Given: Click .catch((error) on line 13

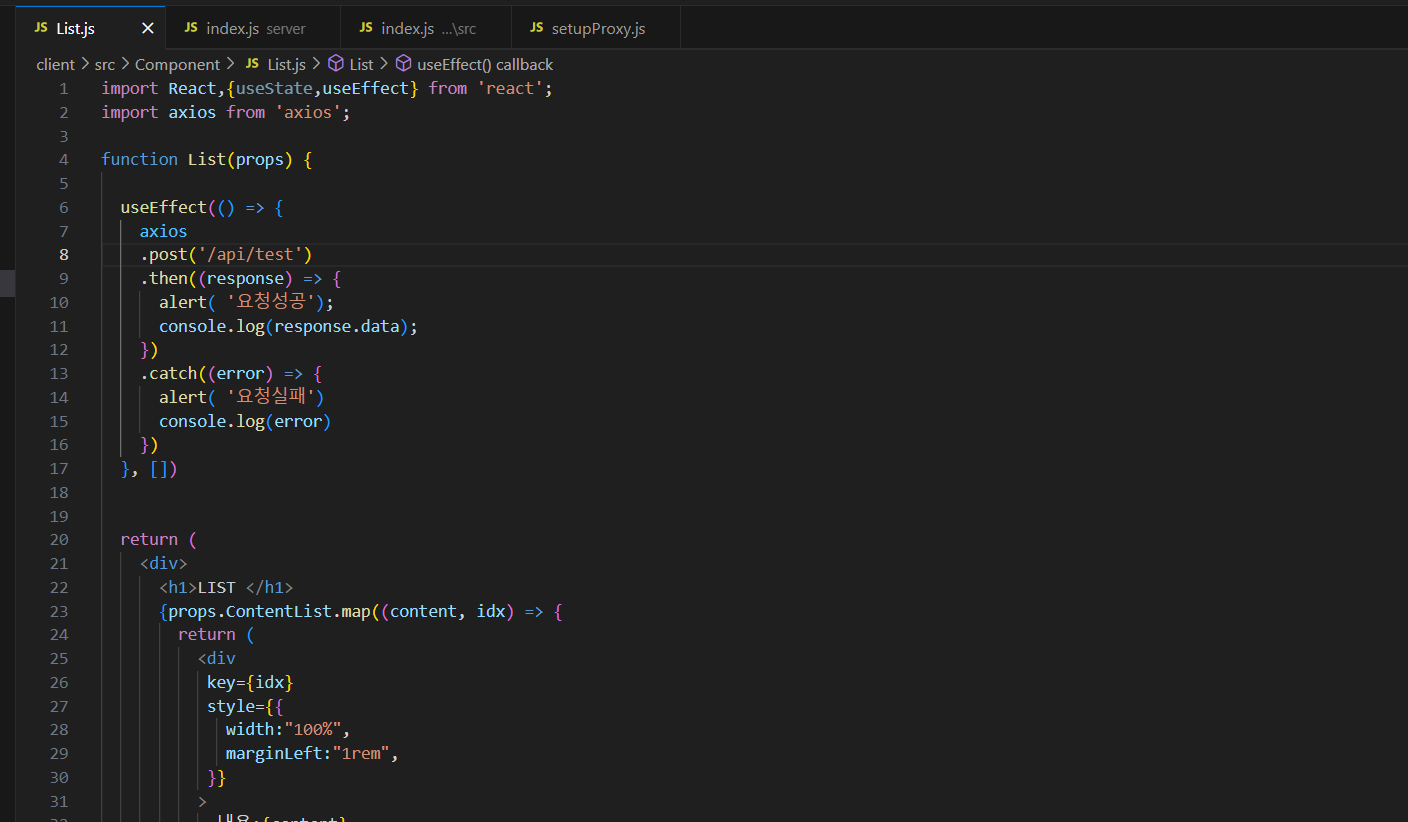Looking at the screenshot, I should coord(207,373).
